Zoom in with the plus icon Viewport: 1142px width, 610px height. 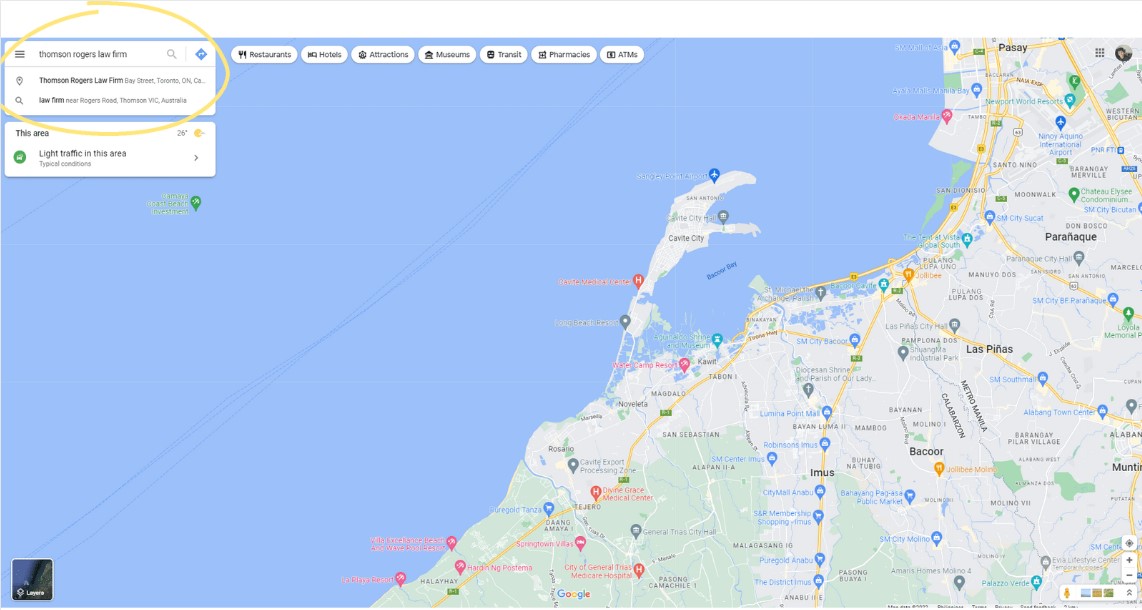point(1129,560)
